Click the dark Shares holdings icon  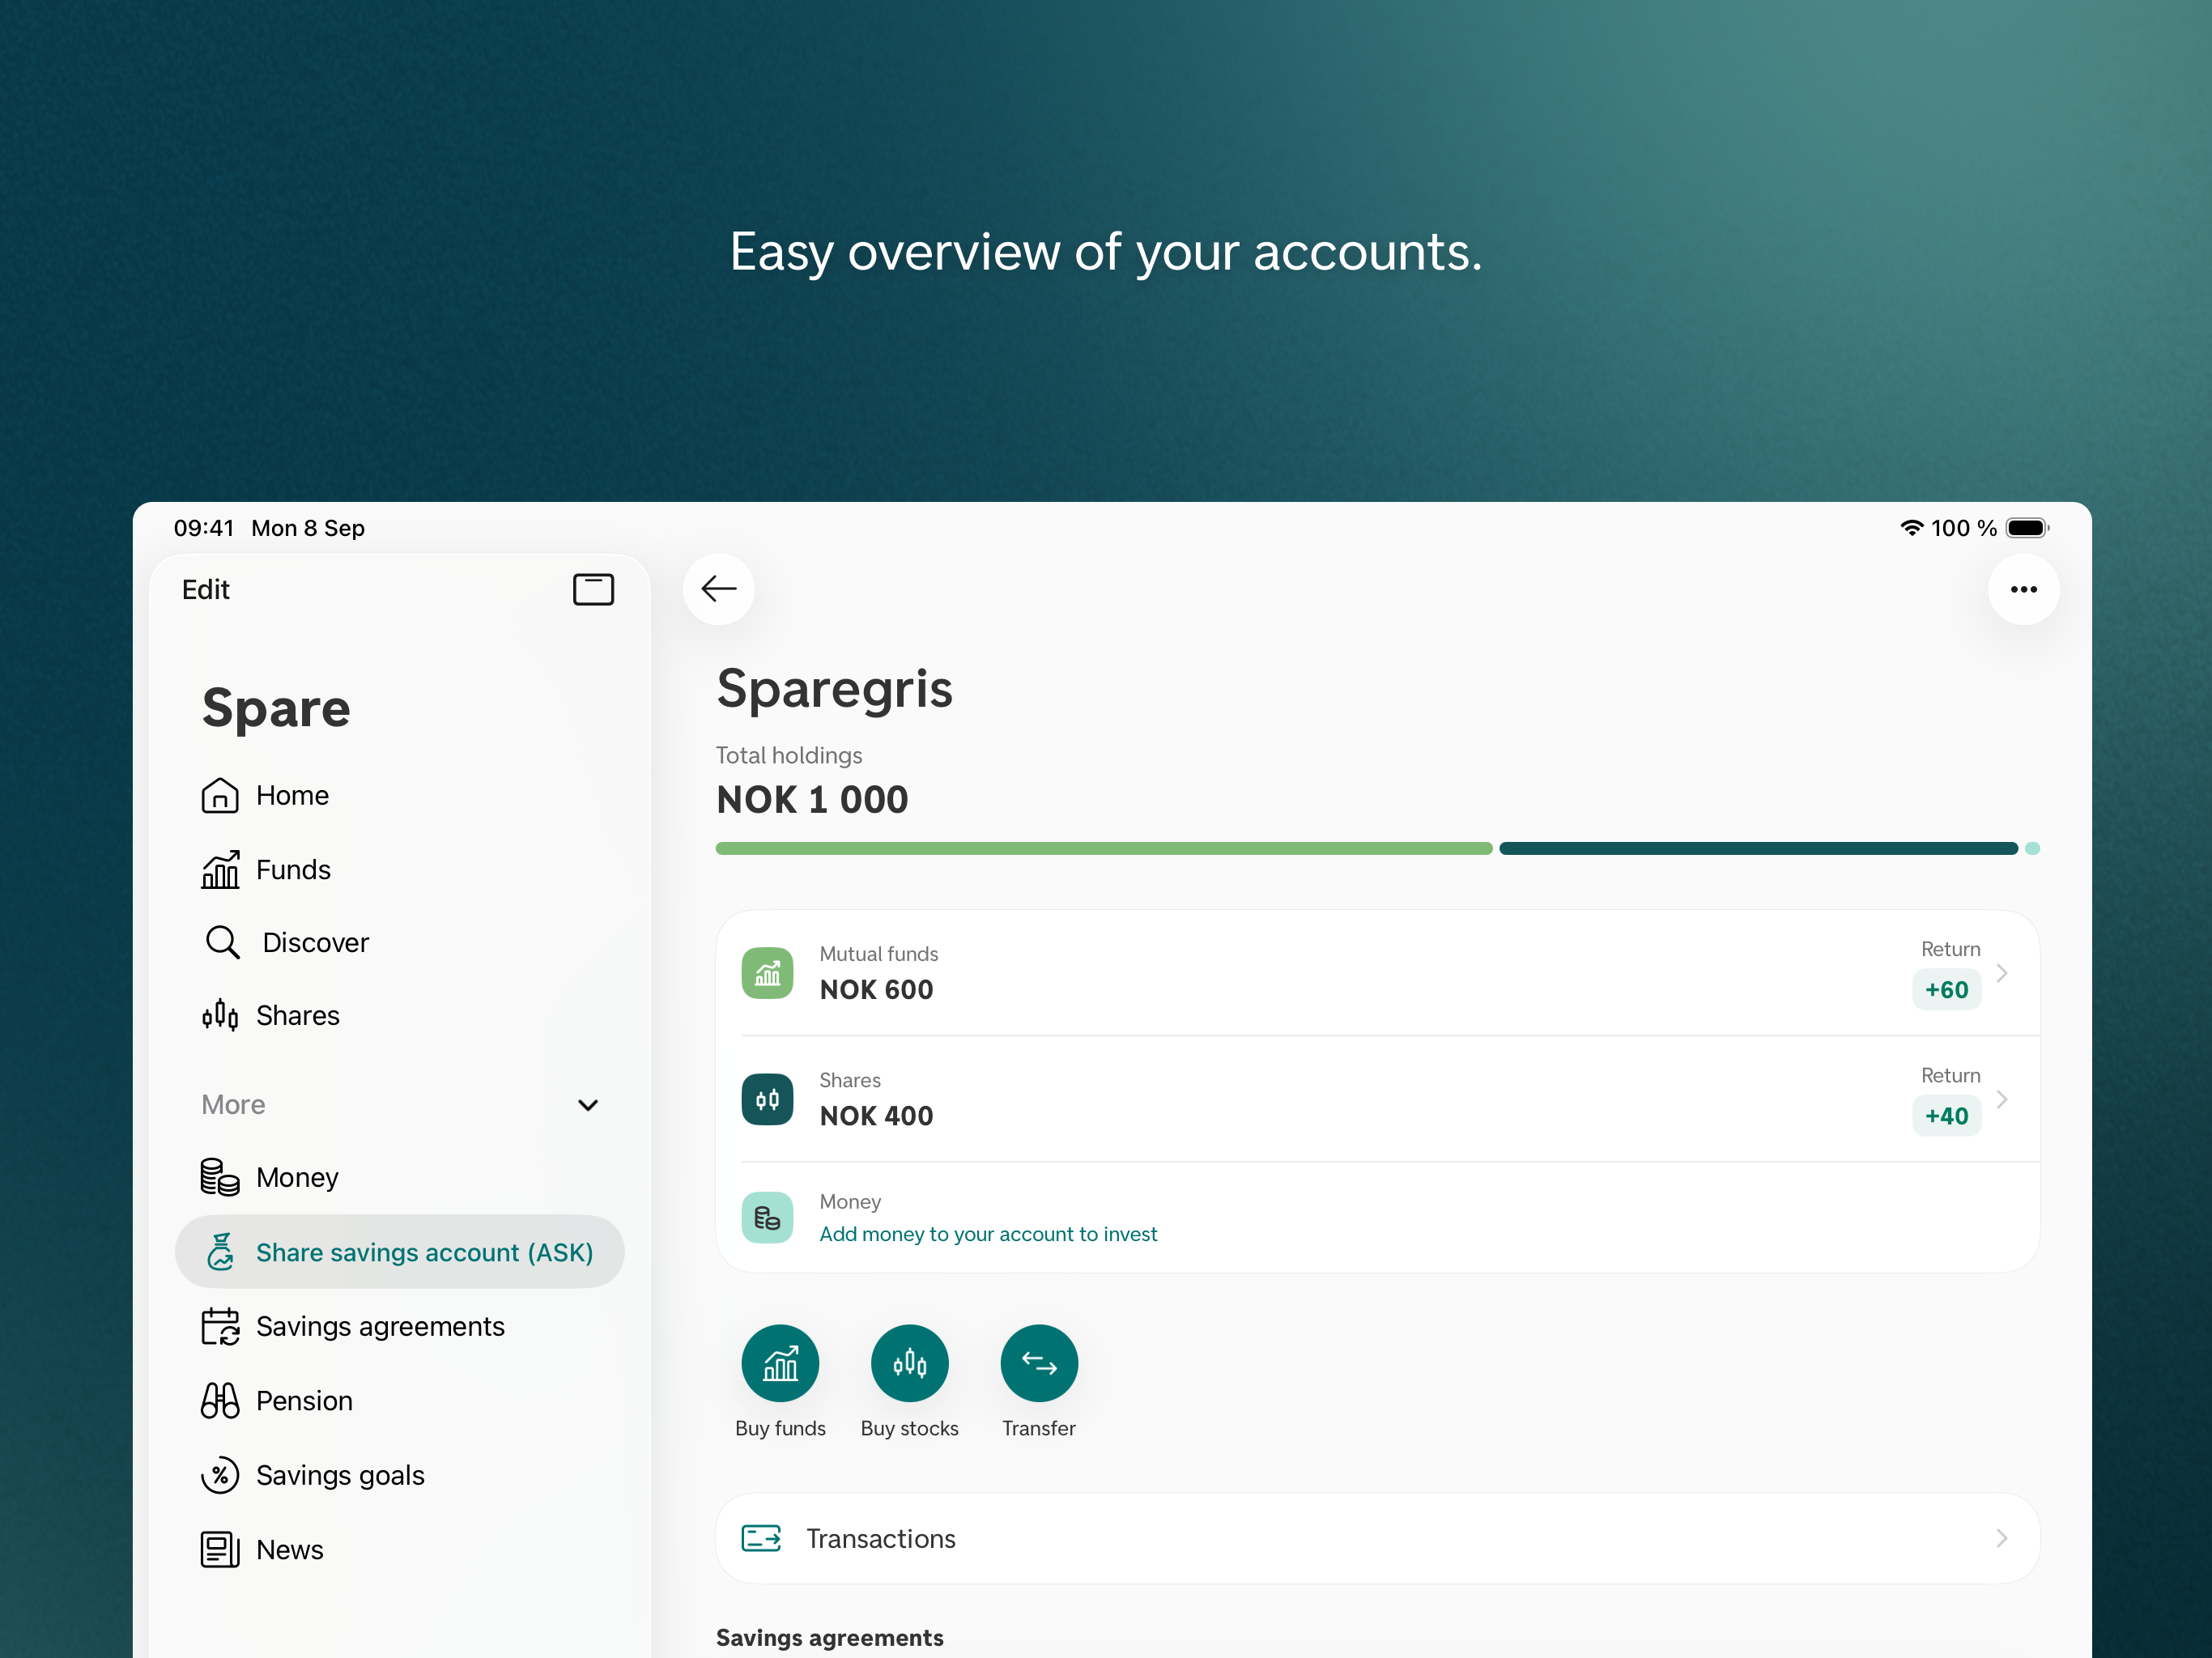point(767,1099)
